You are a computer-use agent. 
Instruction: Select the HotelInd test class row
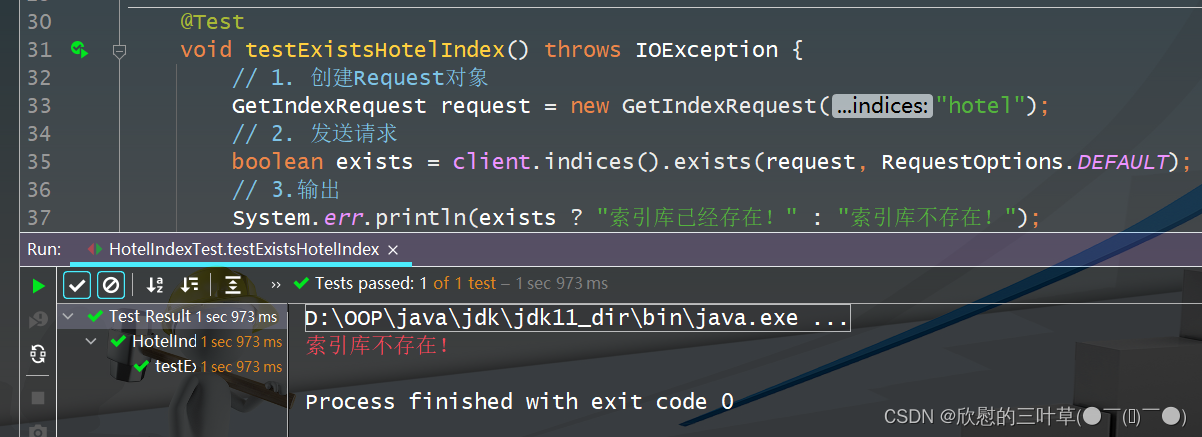[170, 341]
